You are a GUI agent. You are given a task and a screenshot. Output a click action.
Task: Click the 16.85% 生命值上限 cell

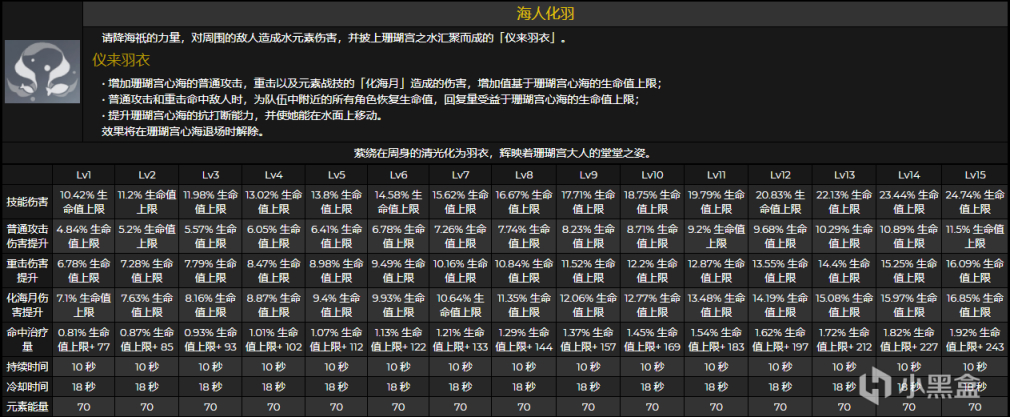point(976,305)
